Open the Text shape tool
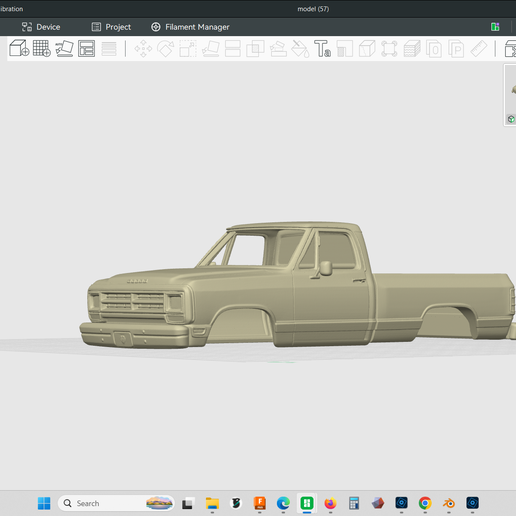This screenshot has width=516, height=516. tap(323, 49)
